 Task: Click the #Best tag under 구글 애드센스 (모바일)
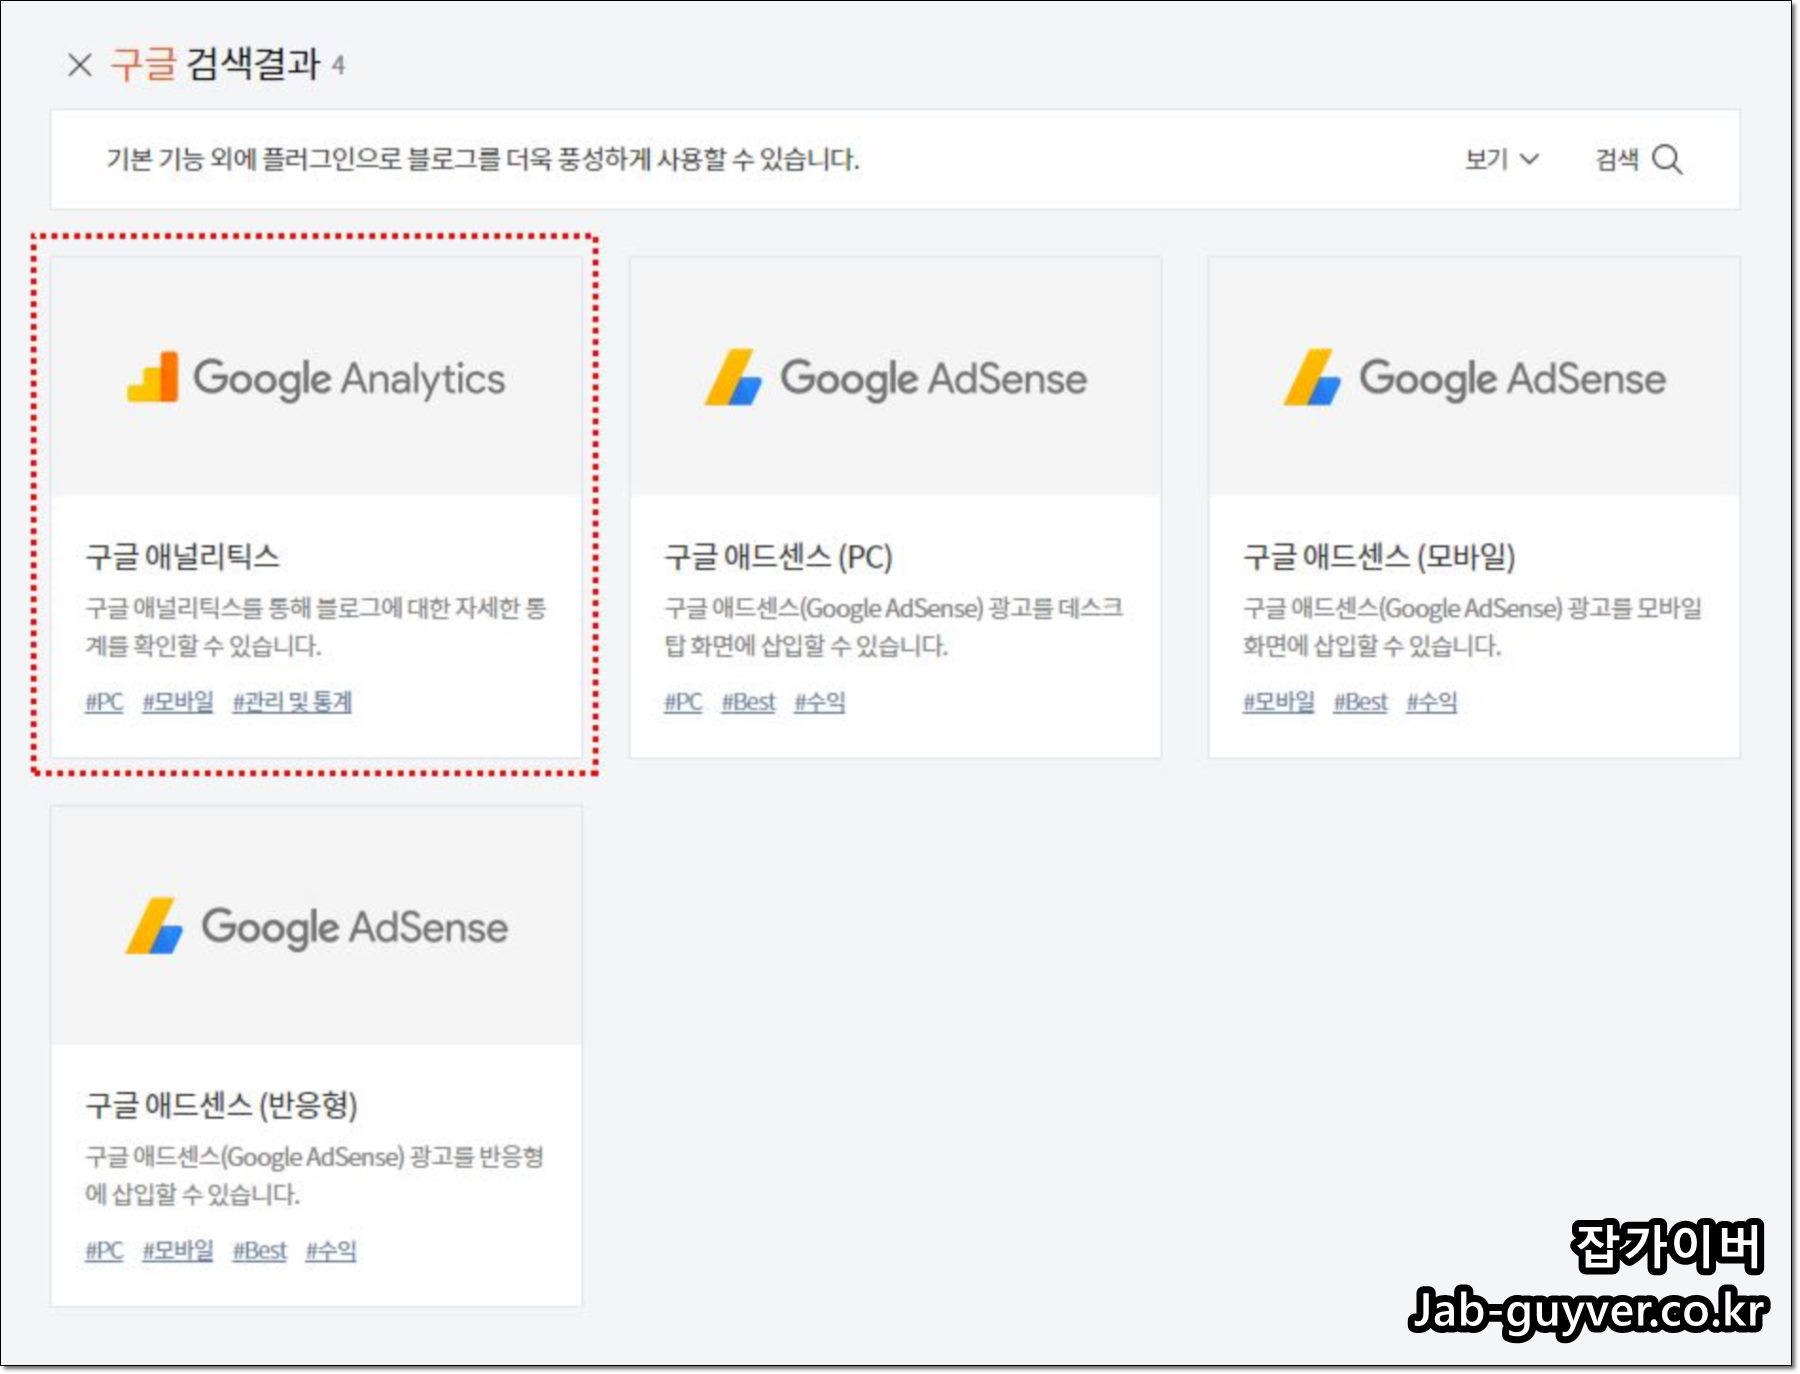[1361, 702]
